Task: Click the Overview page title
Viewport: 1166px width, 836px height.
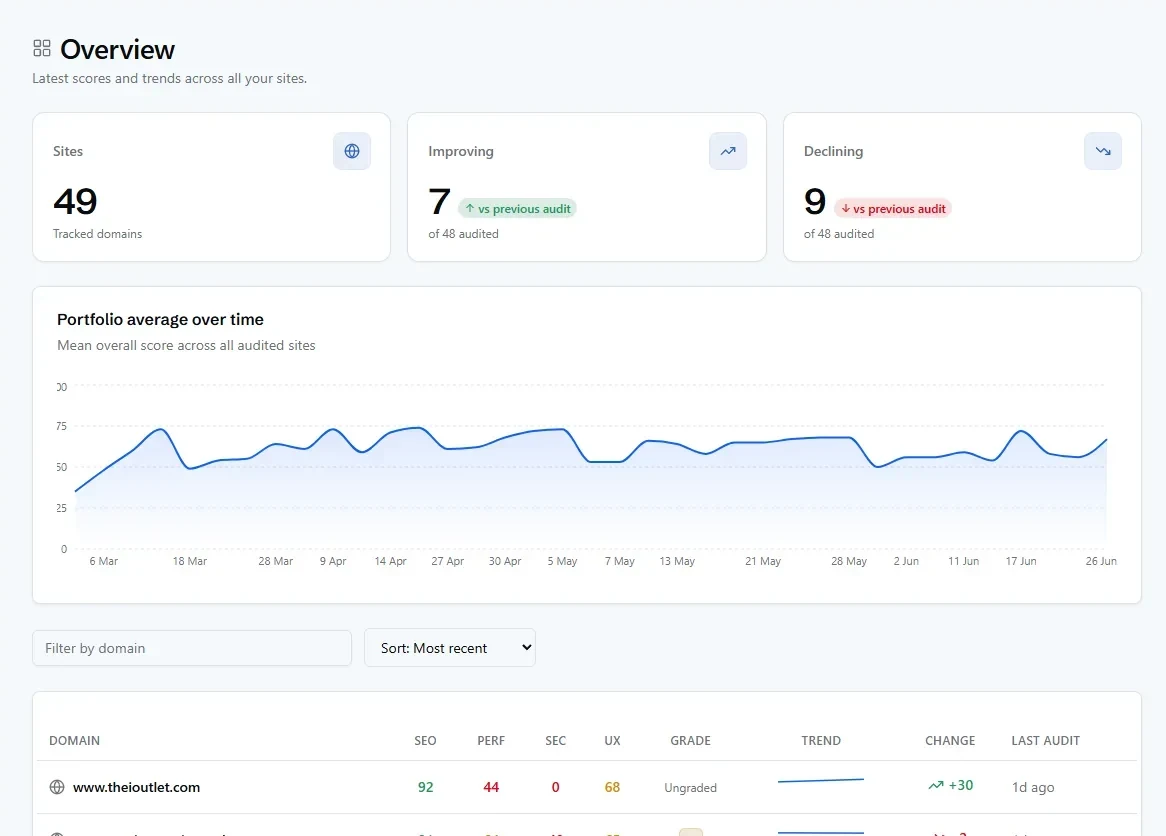Action: (x=117, y=49)
